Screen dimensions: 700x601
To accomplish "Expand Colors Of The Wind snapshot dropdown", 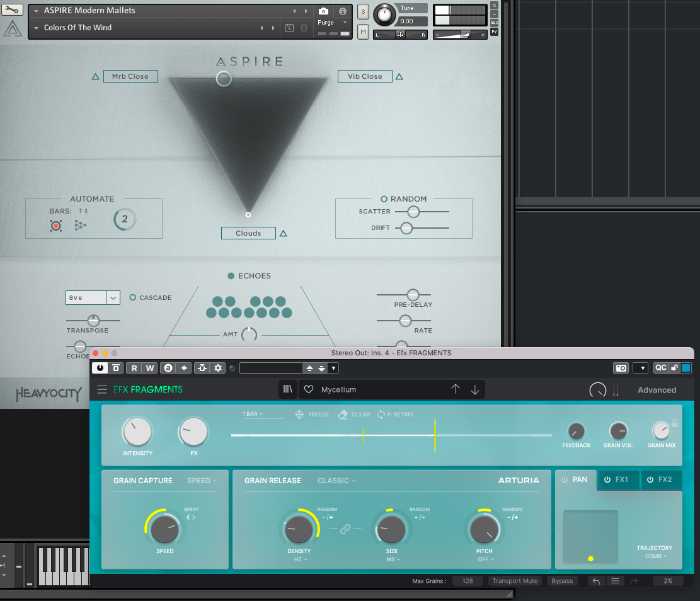I will pyautogui.click(x=36, y=28).
